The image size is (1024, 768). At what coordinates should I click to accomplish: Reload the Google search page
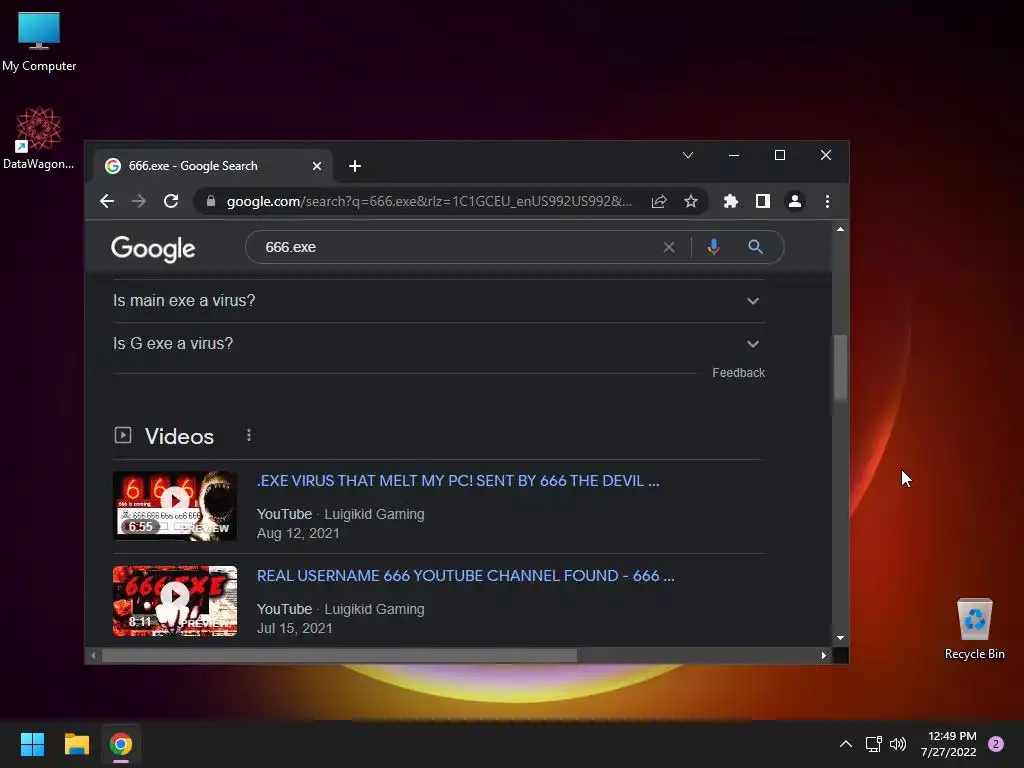click(171, 201)
